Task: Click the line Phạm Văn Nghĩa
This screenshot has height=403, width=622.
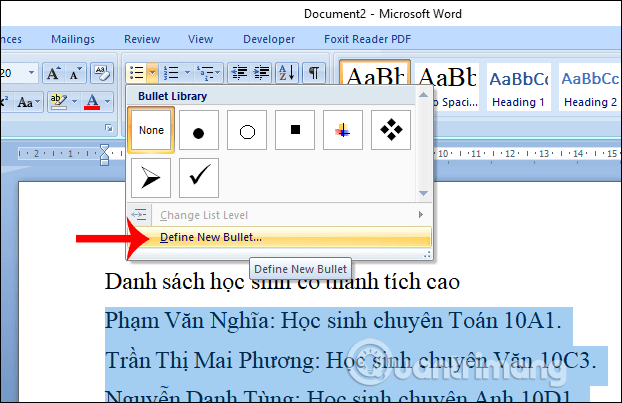Action: click(333, 320)
